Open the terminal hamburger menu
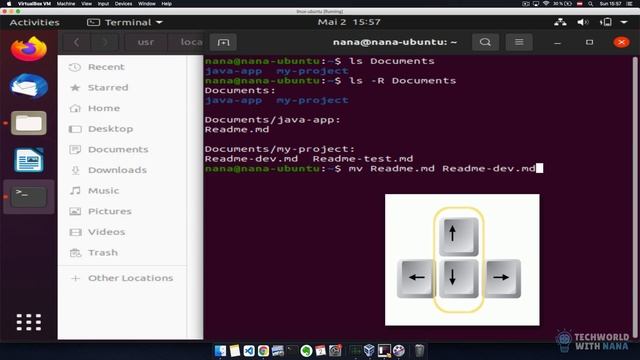The width and height of the screenshot is (640, 360). [x=519, y=42]
